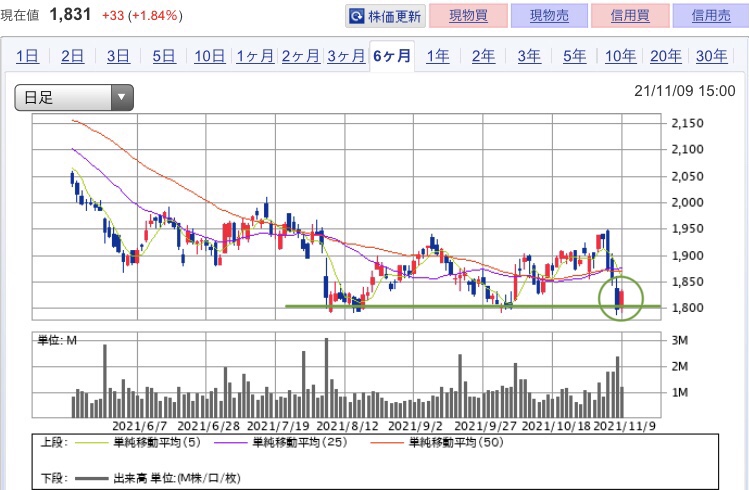Switch chart period to 20年
Image resolution: width=749 pixels, height=490 pixels.
click(x=665, y=56)
